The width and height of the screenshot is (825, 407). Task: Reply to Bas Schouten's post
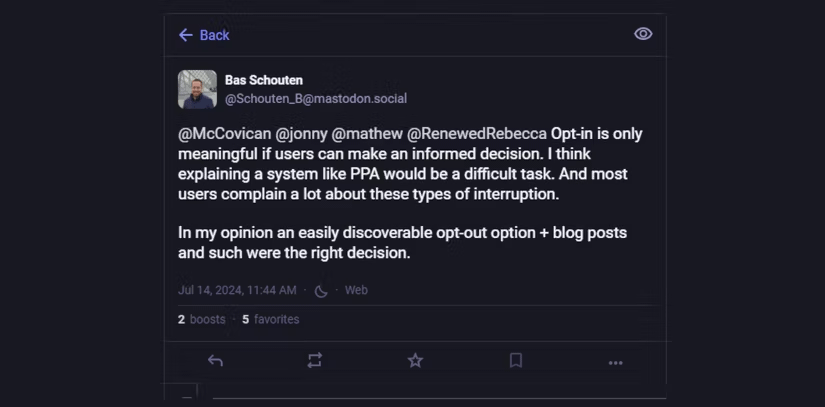point(215,361)
